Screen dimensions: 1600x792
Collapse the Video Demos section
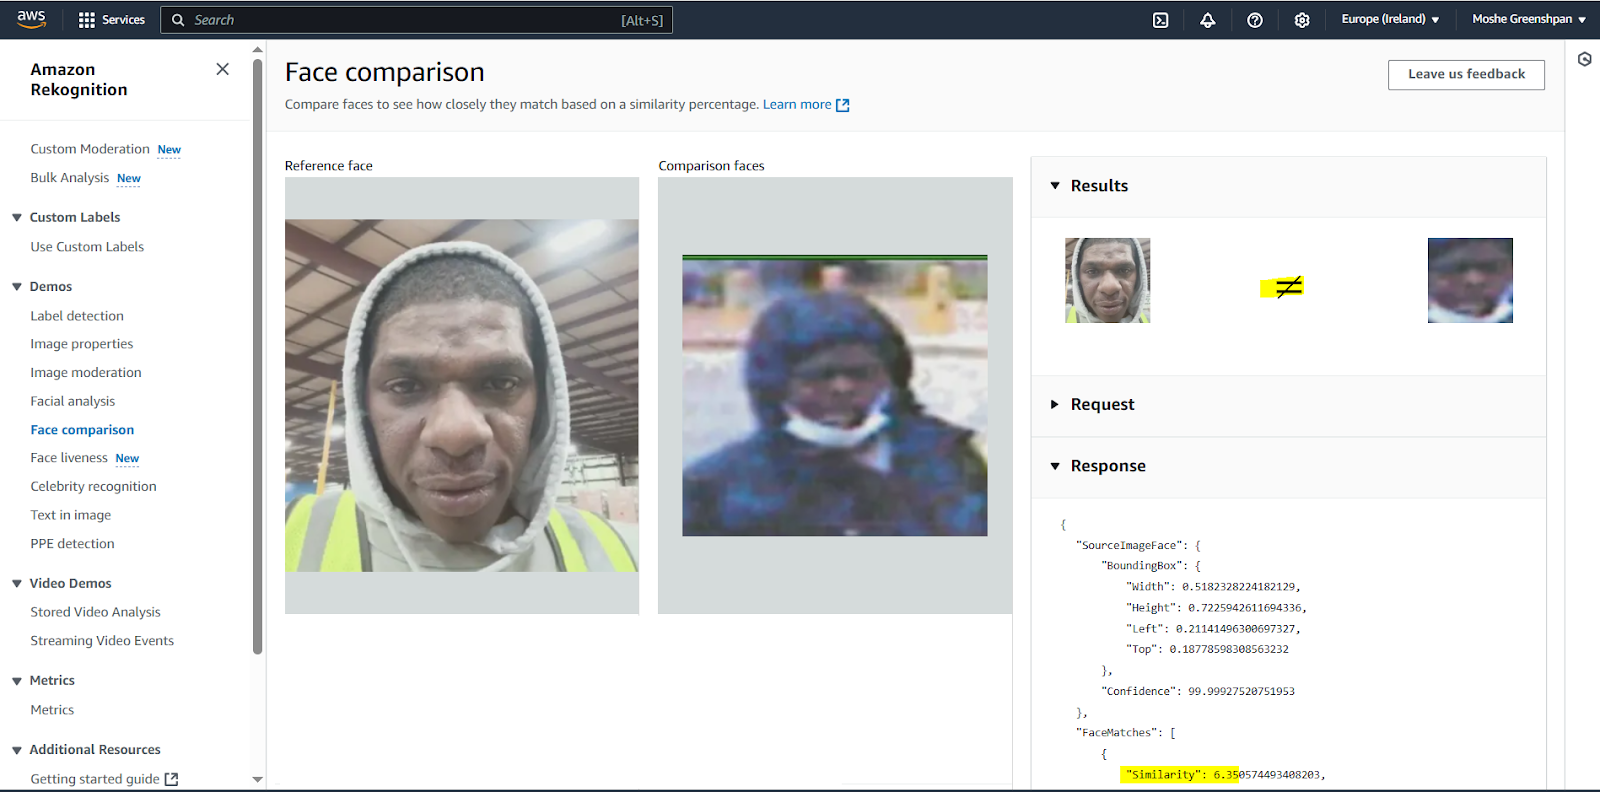pyautogui.click(x=17, y=583)
